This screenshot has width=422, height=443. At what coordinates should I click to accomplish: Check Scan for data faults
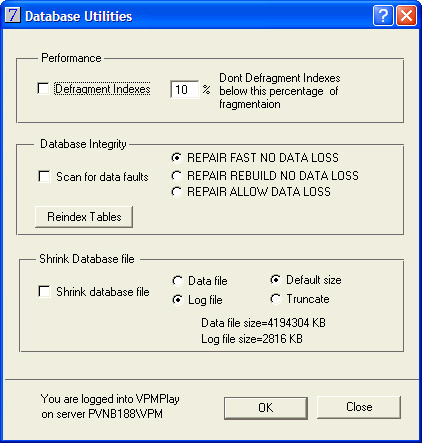(x=44, y=176)
